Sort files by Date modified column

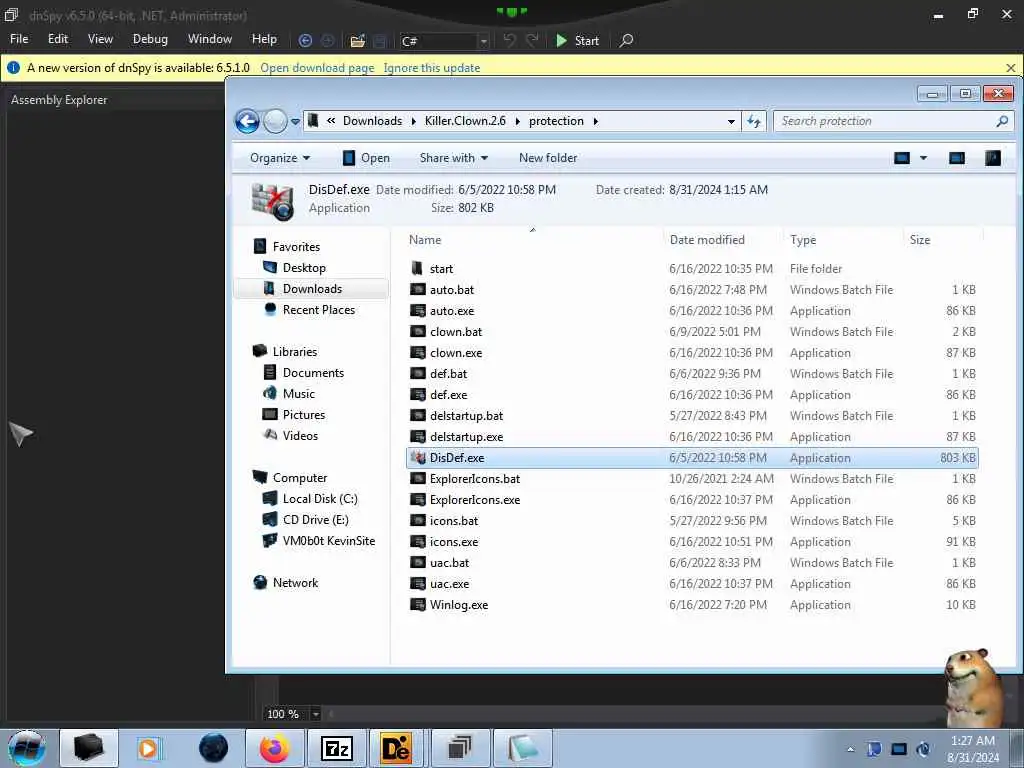pyautogui.click(x=723, y=240)
